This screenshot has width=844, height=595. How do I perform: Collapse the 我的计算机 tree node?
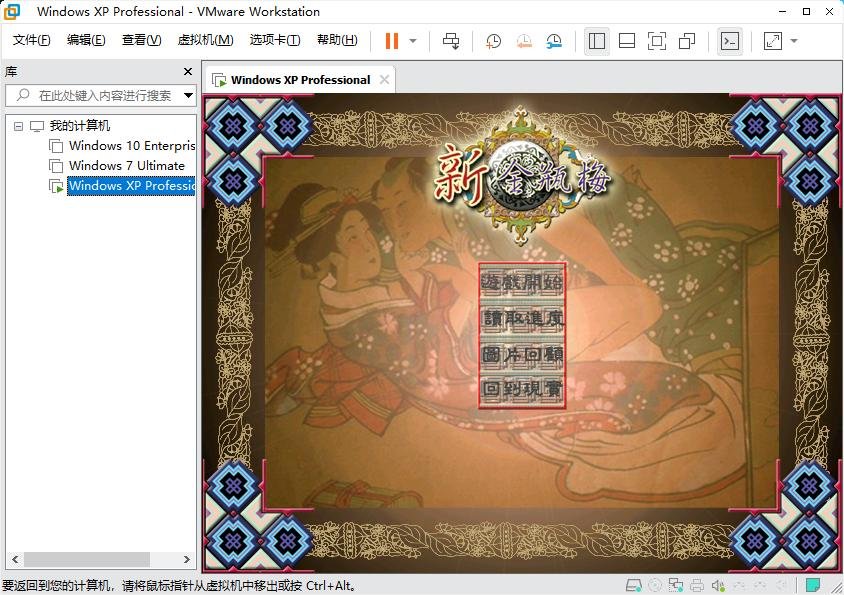18,127
